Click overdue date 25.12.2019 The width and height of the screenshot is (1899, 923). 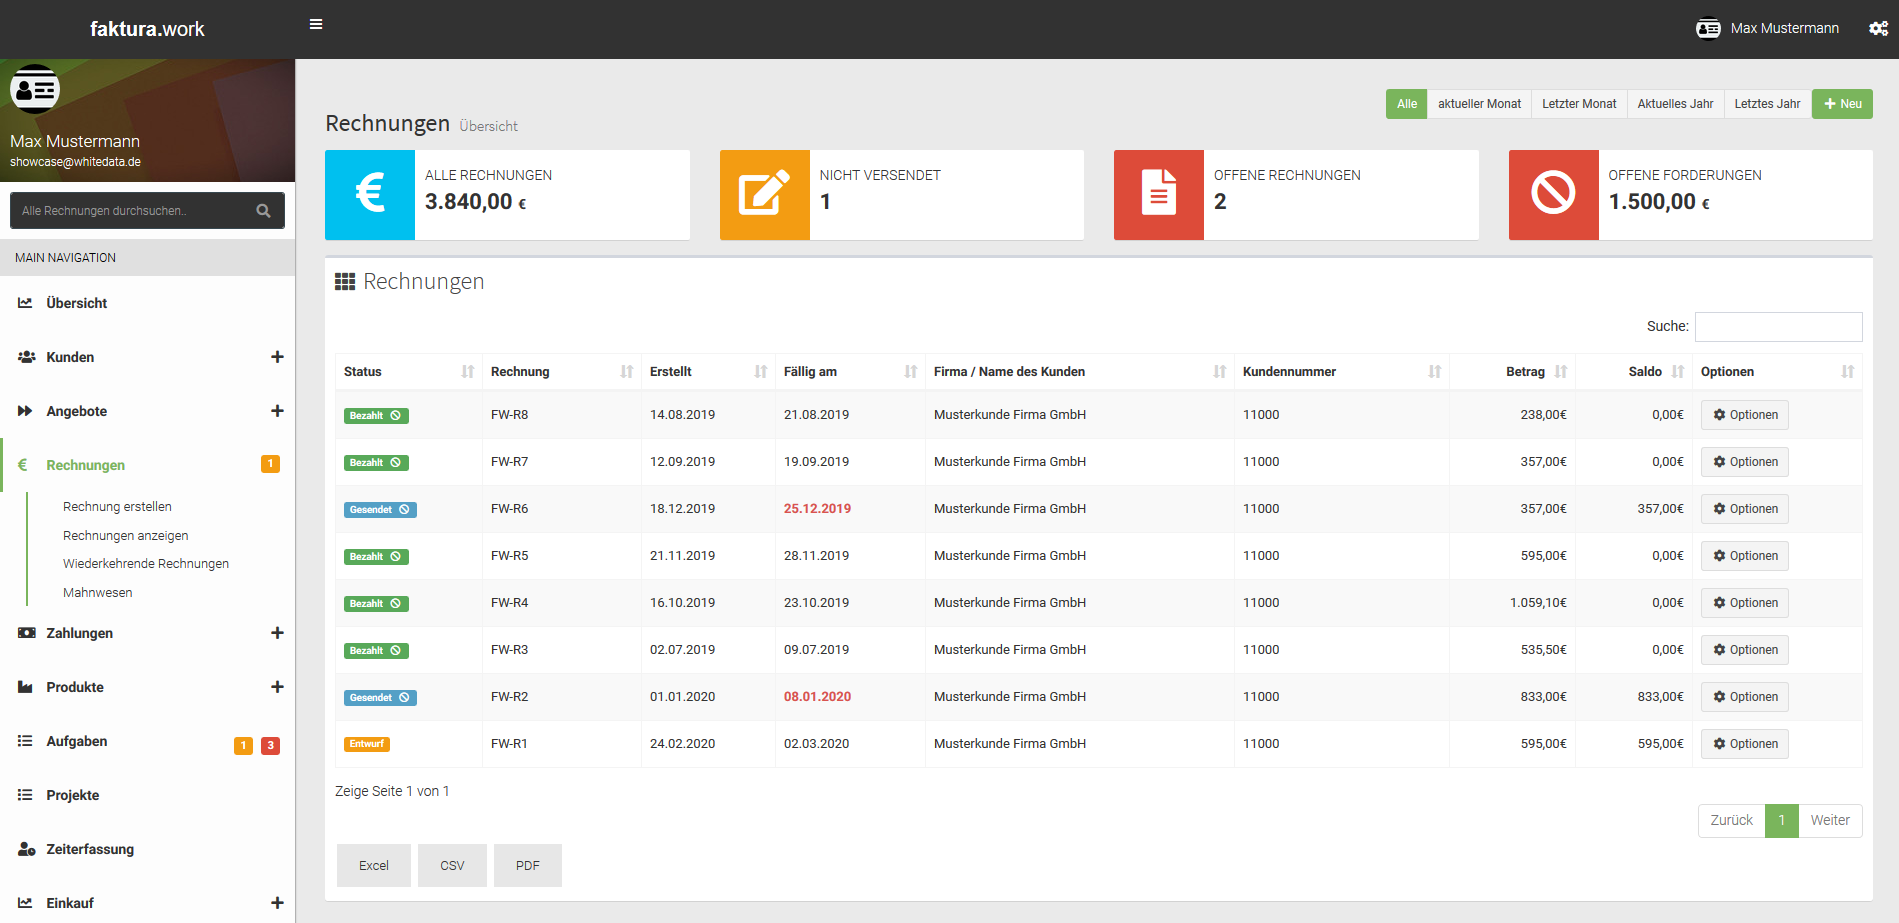[x=817, y=509]
